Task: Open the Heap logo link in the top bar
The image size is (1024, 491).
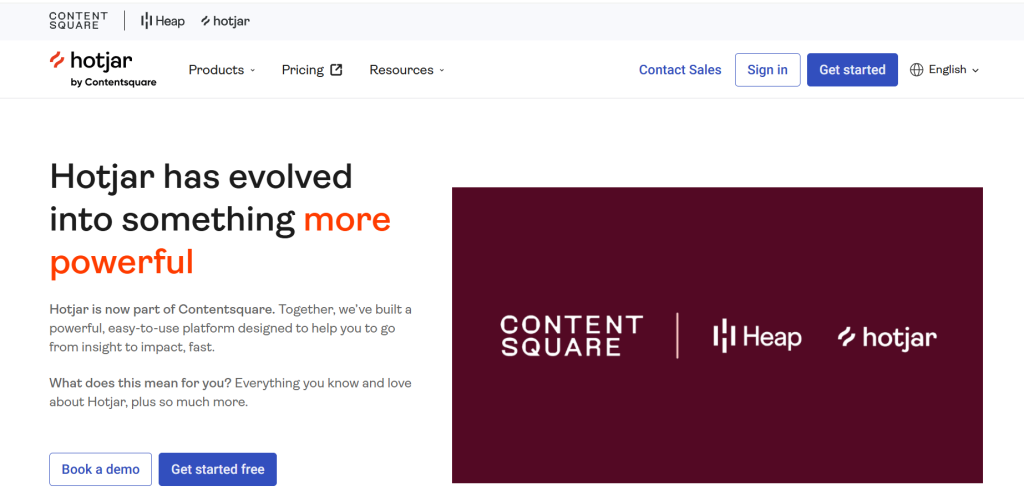Action: pyautogui.click(x=163, y=20)
